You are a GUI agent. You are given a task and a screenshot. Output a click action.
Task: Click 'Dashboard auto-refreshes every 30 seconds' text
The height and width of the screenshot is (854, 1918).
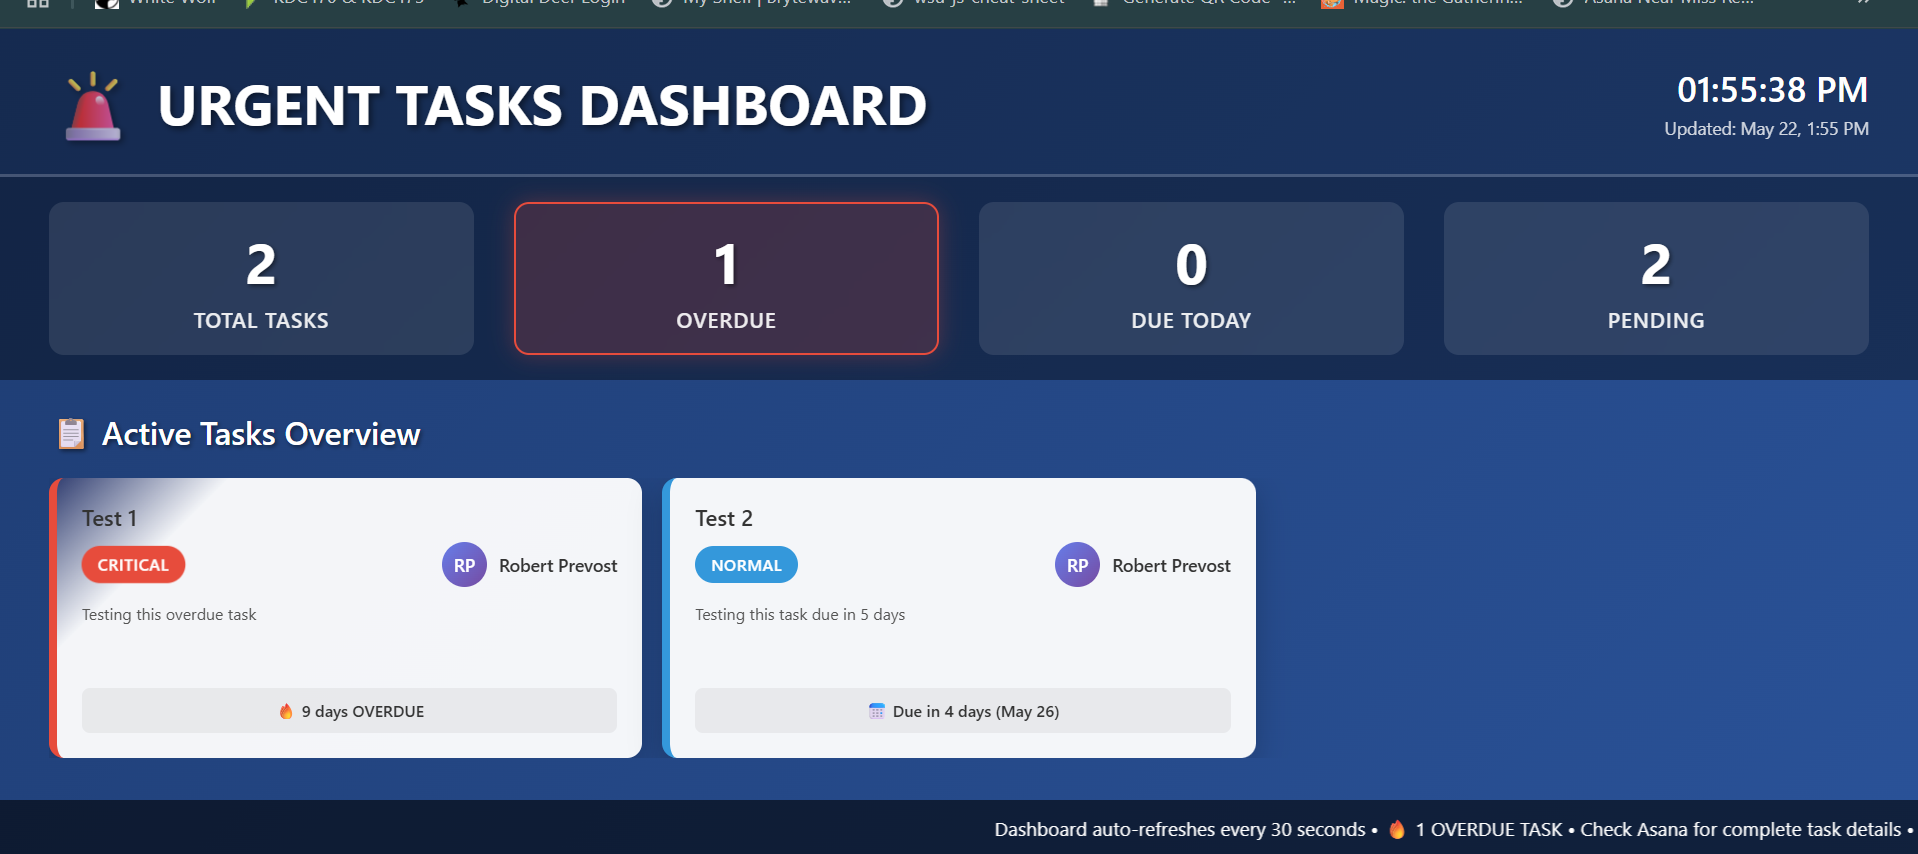[1179, 829]
